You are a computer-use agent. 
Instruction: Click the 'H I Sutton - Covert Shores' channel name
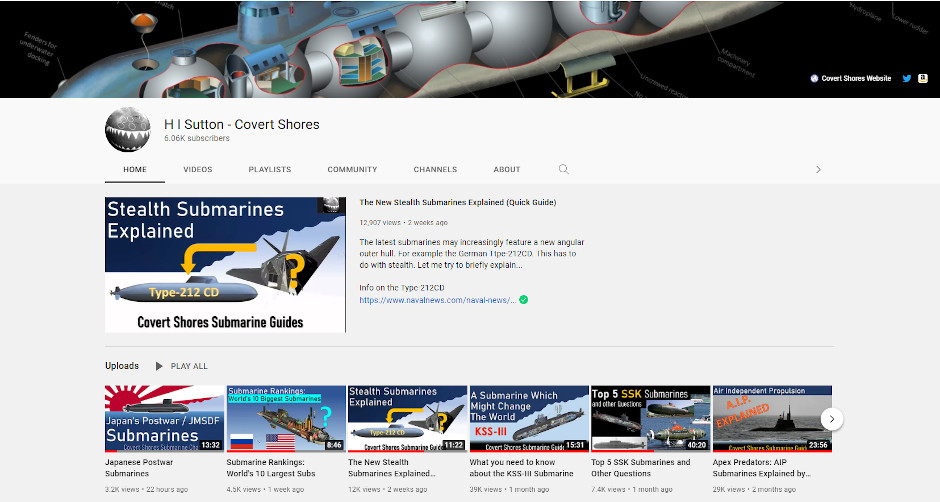click(x=242, y=125)
